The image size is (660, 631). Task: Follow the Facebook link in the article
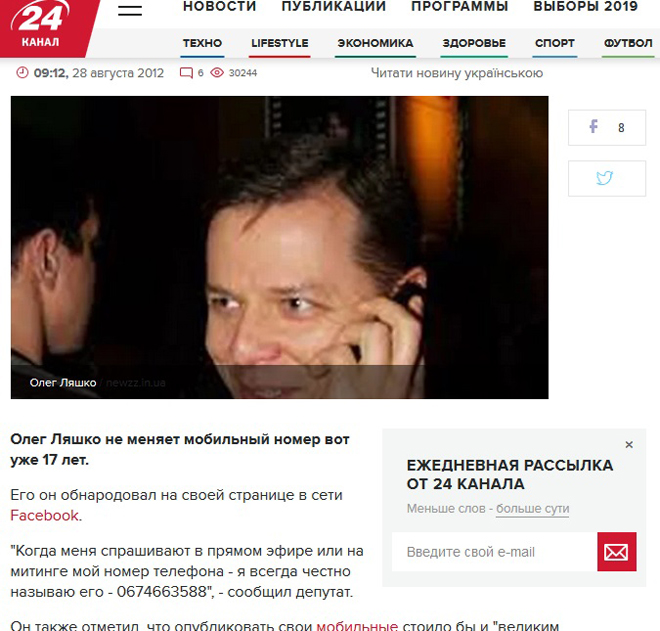pos(45,515)
